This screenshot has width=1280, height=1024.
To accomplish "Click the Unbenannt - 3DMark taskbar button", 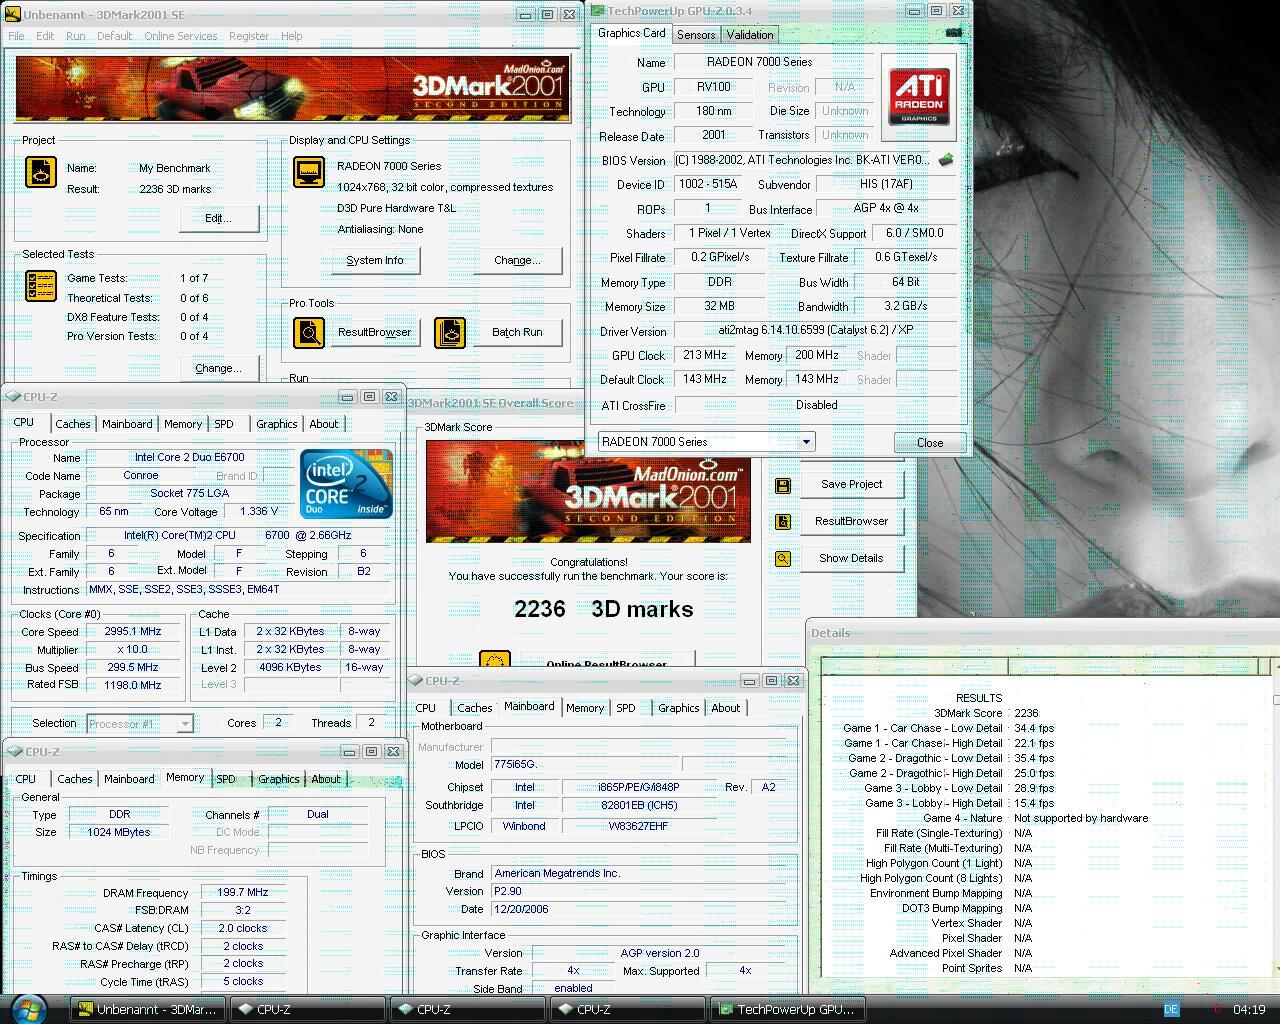I will [146, 1009].
